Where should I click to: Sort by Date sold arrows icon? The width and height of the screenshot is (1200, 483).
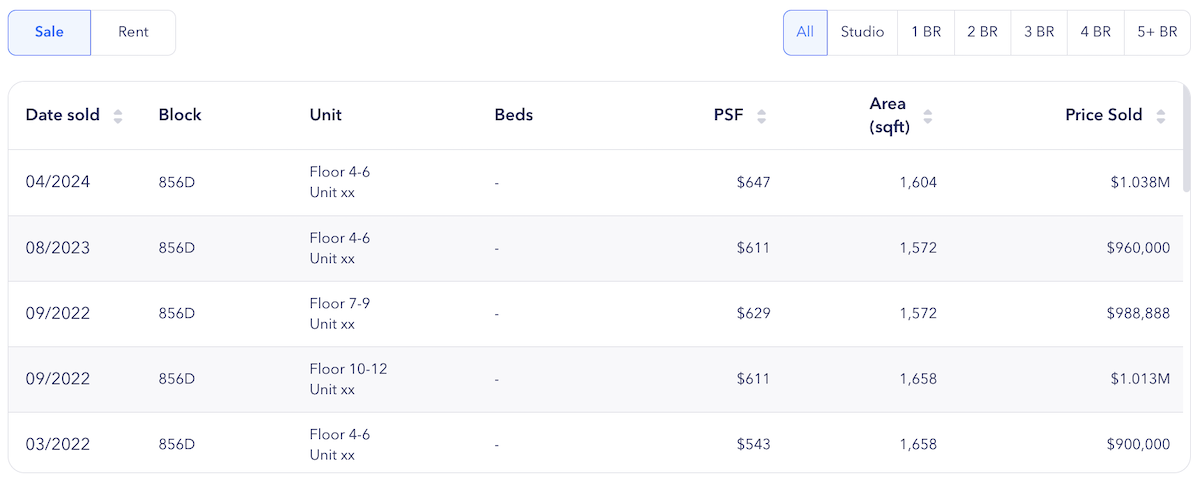118,116
